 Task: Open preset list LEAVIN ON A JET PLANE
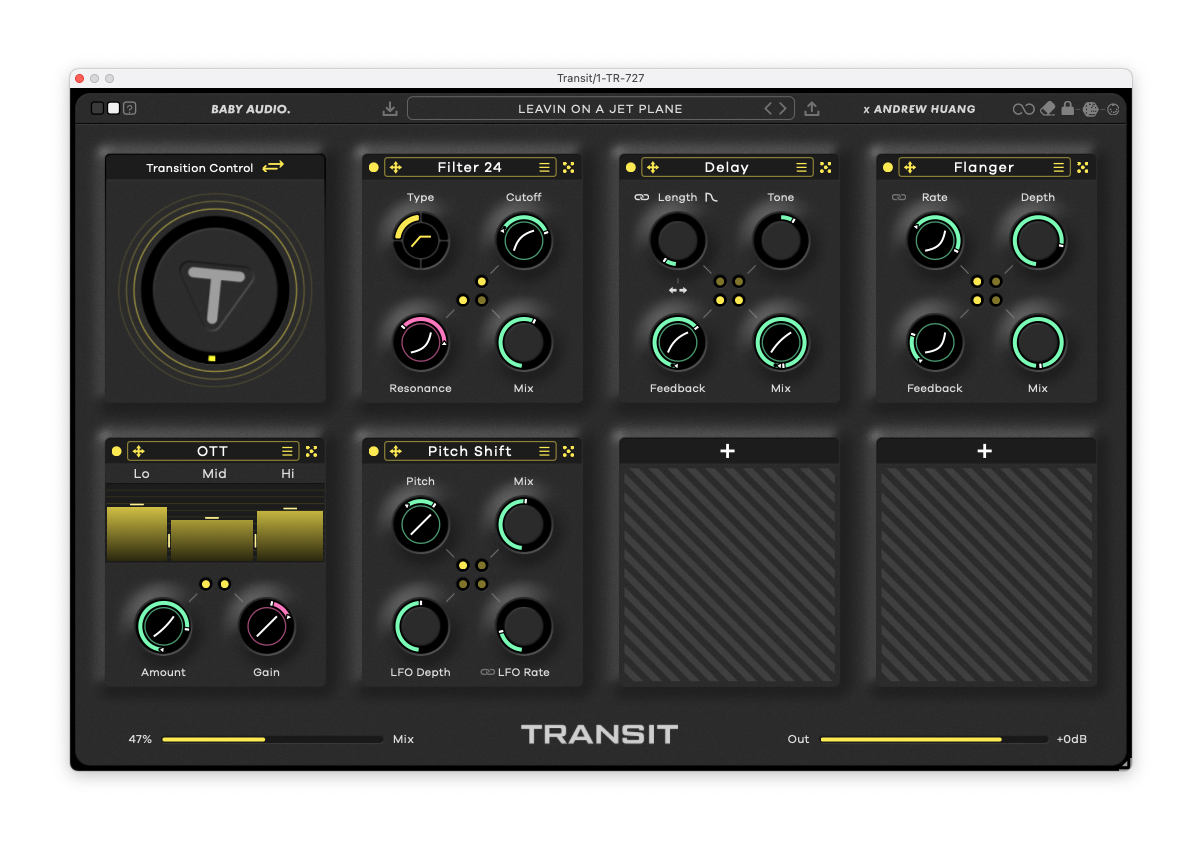tap(600, 109)
